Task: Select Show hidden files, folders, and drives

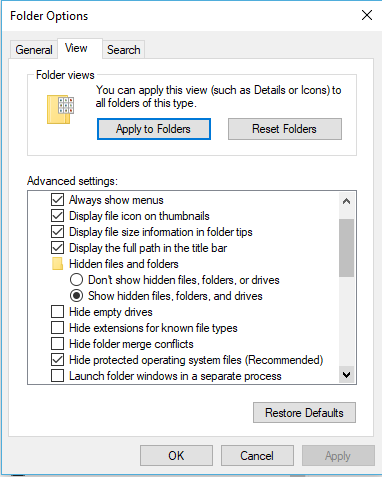Action: coord(76,296)
